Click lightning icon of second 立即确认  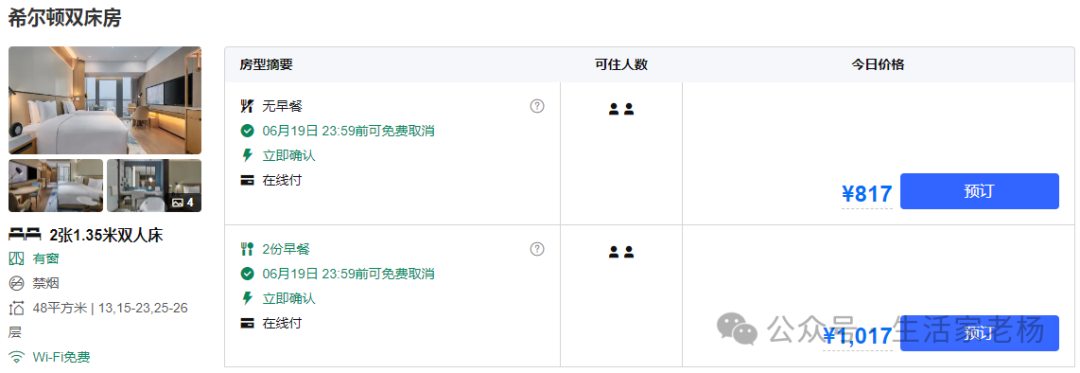(247, 298)
